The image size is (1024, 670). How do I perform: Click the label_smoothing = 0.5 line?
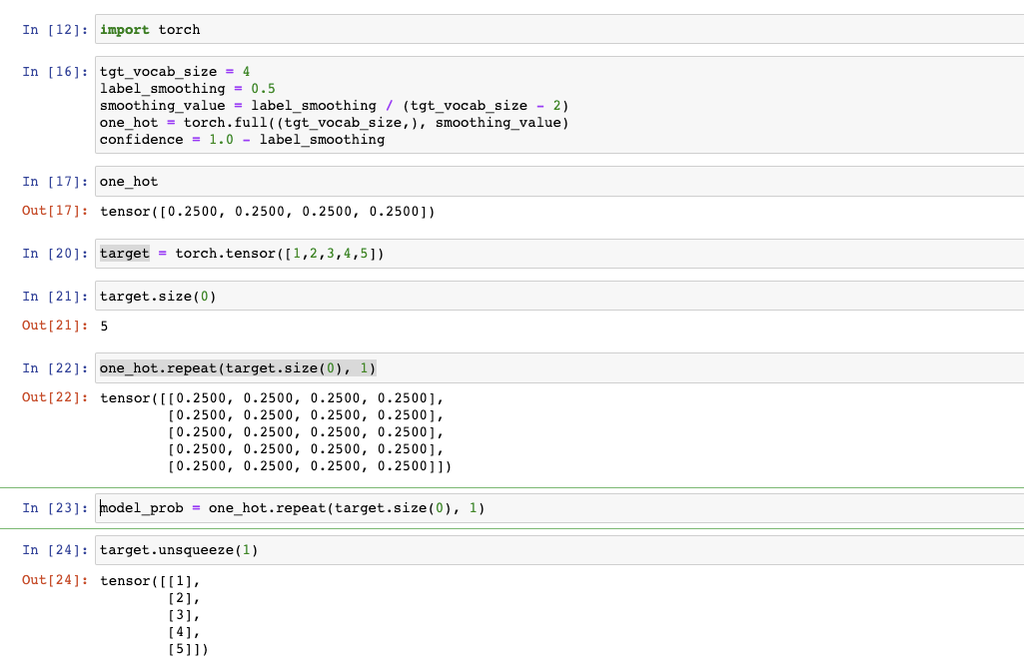(187, 89)
